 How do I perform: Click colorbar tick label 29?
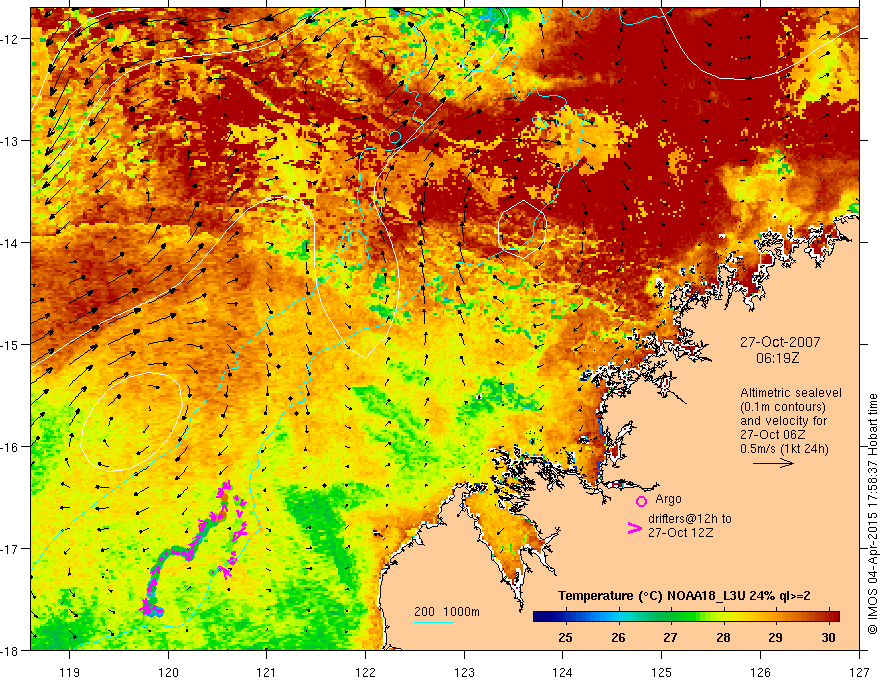coord(776,637)
